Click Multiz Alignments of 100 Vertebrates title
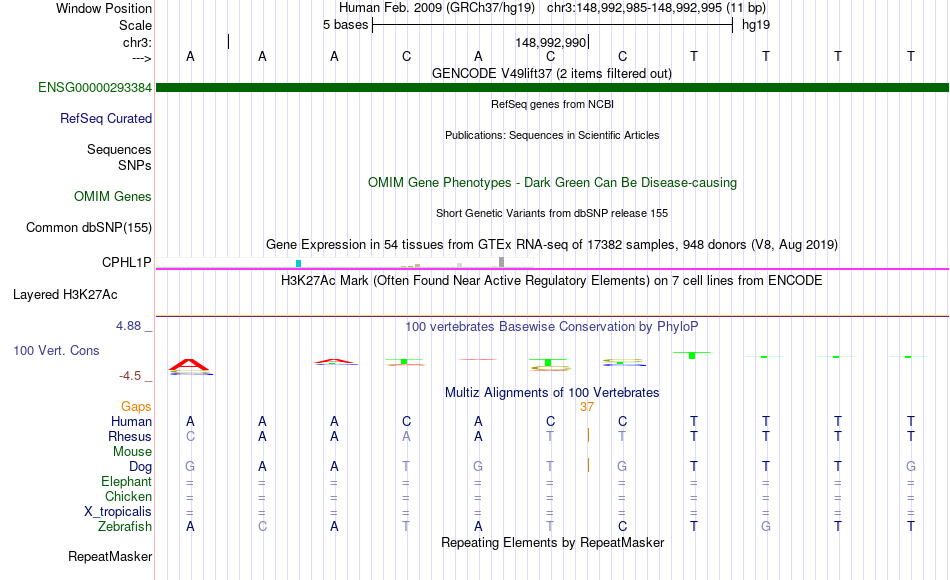Screen dimensions: 950x580 552,393
